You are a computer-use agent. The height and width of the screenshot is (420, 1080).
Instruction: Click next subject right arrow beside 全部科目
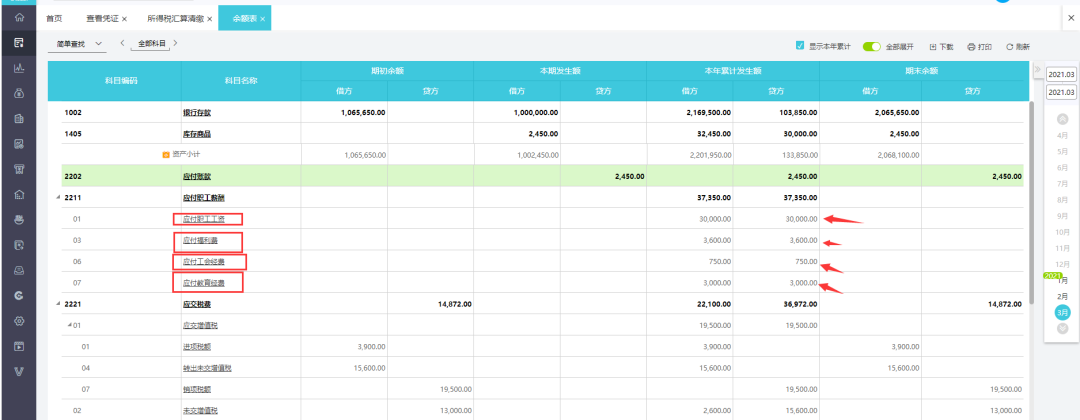pyautogui.click(x=176, y=43)
